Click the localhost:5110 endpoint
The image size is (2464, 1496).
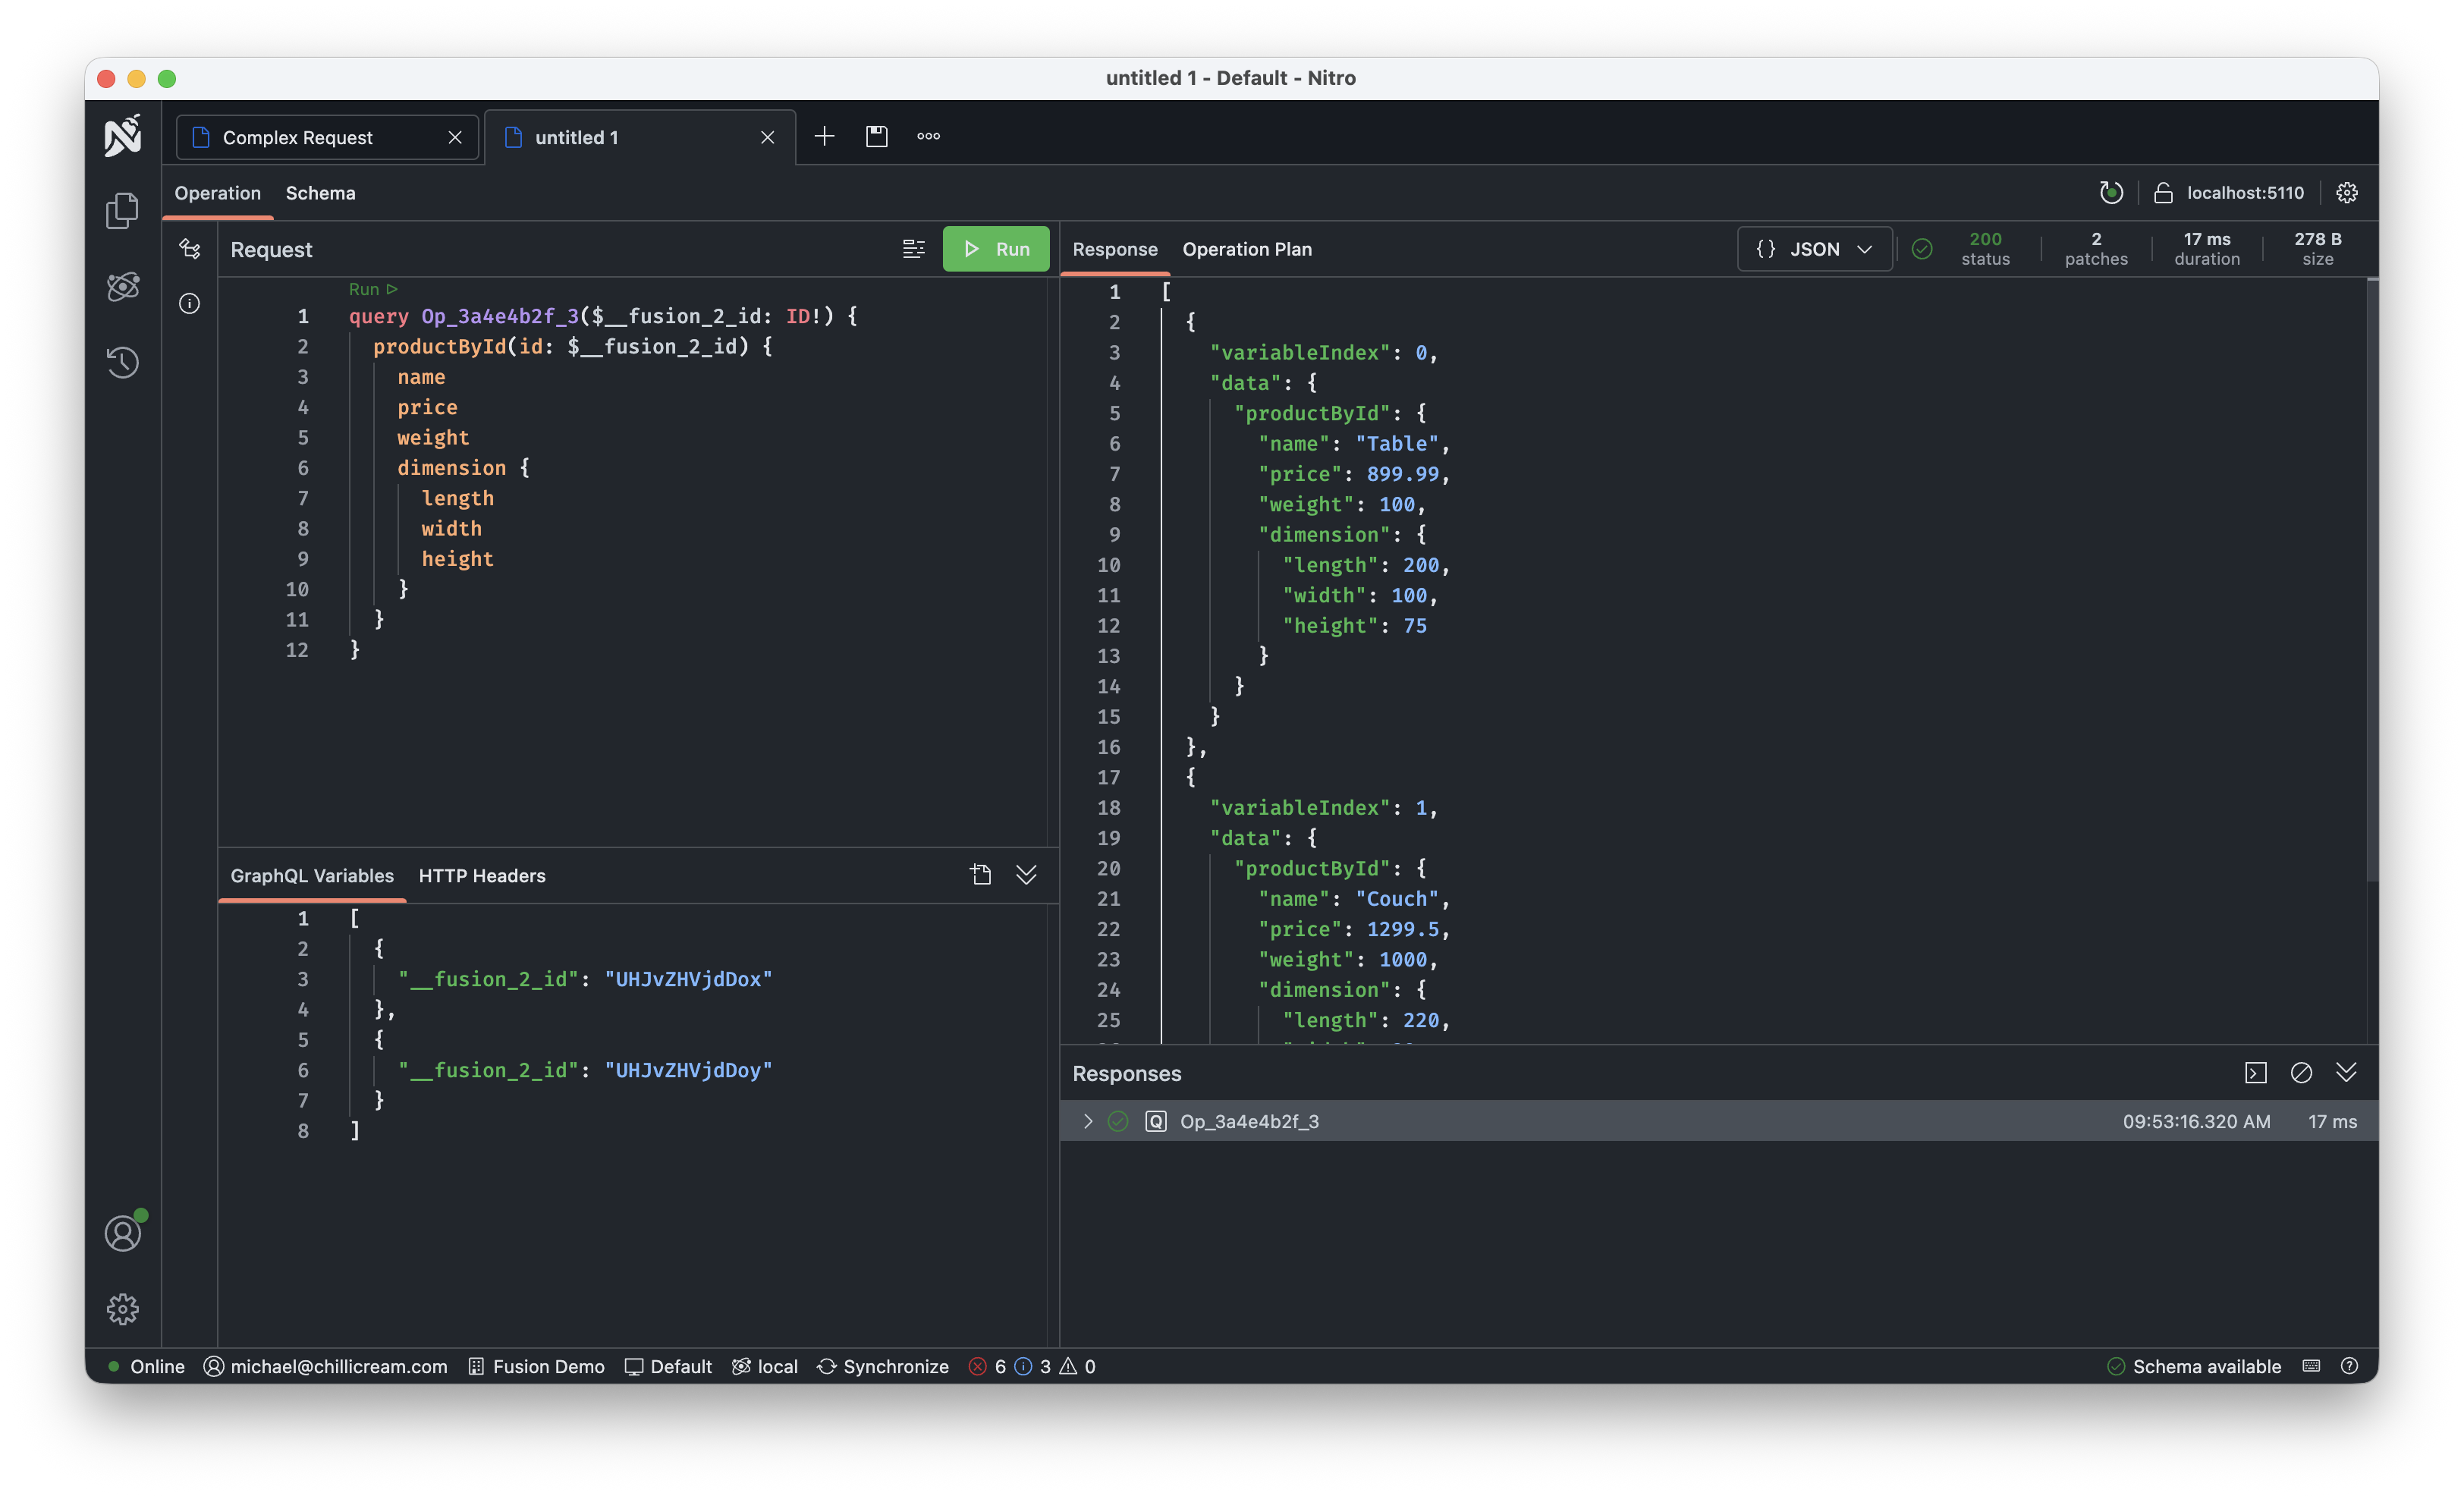point(2245,193)
